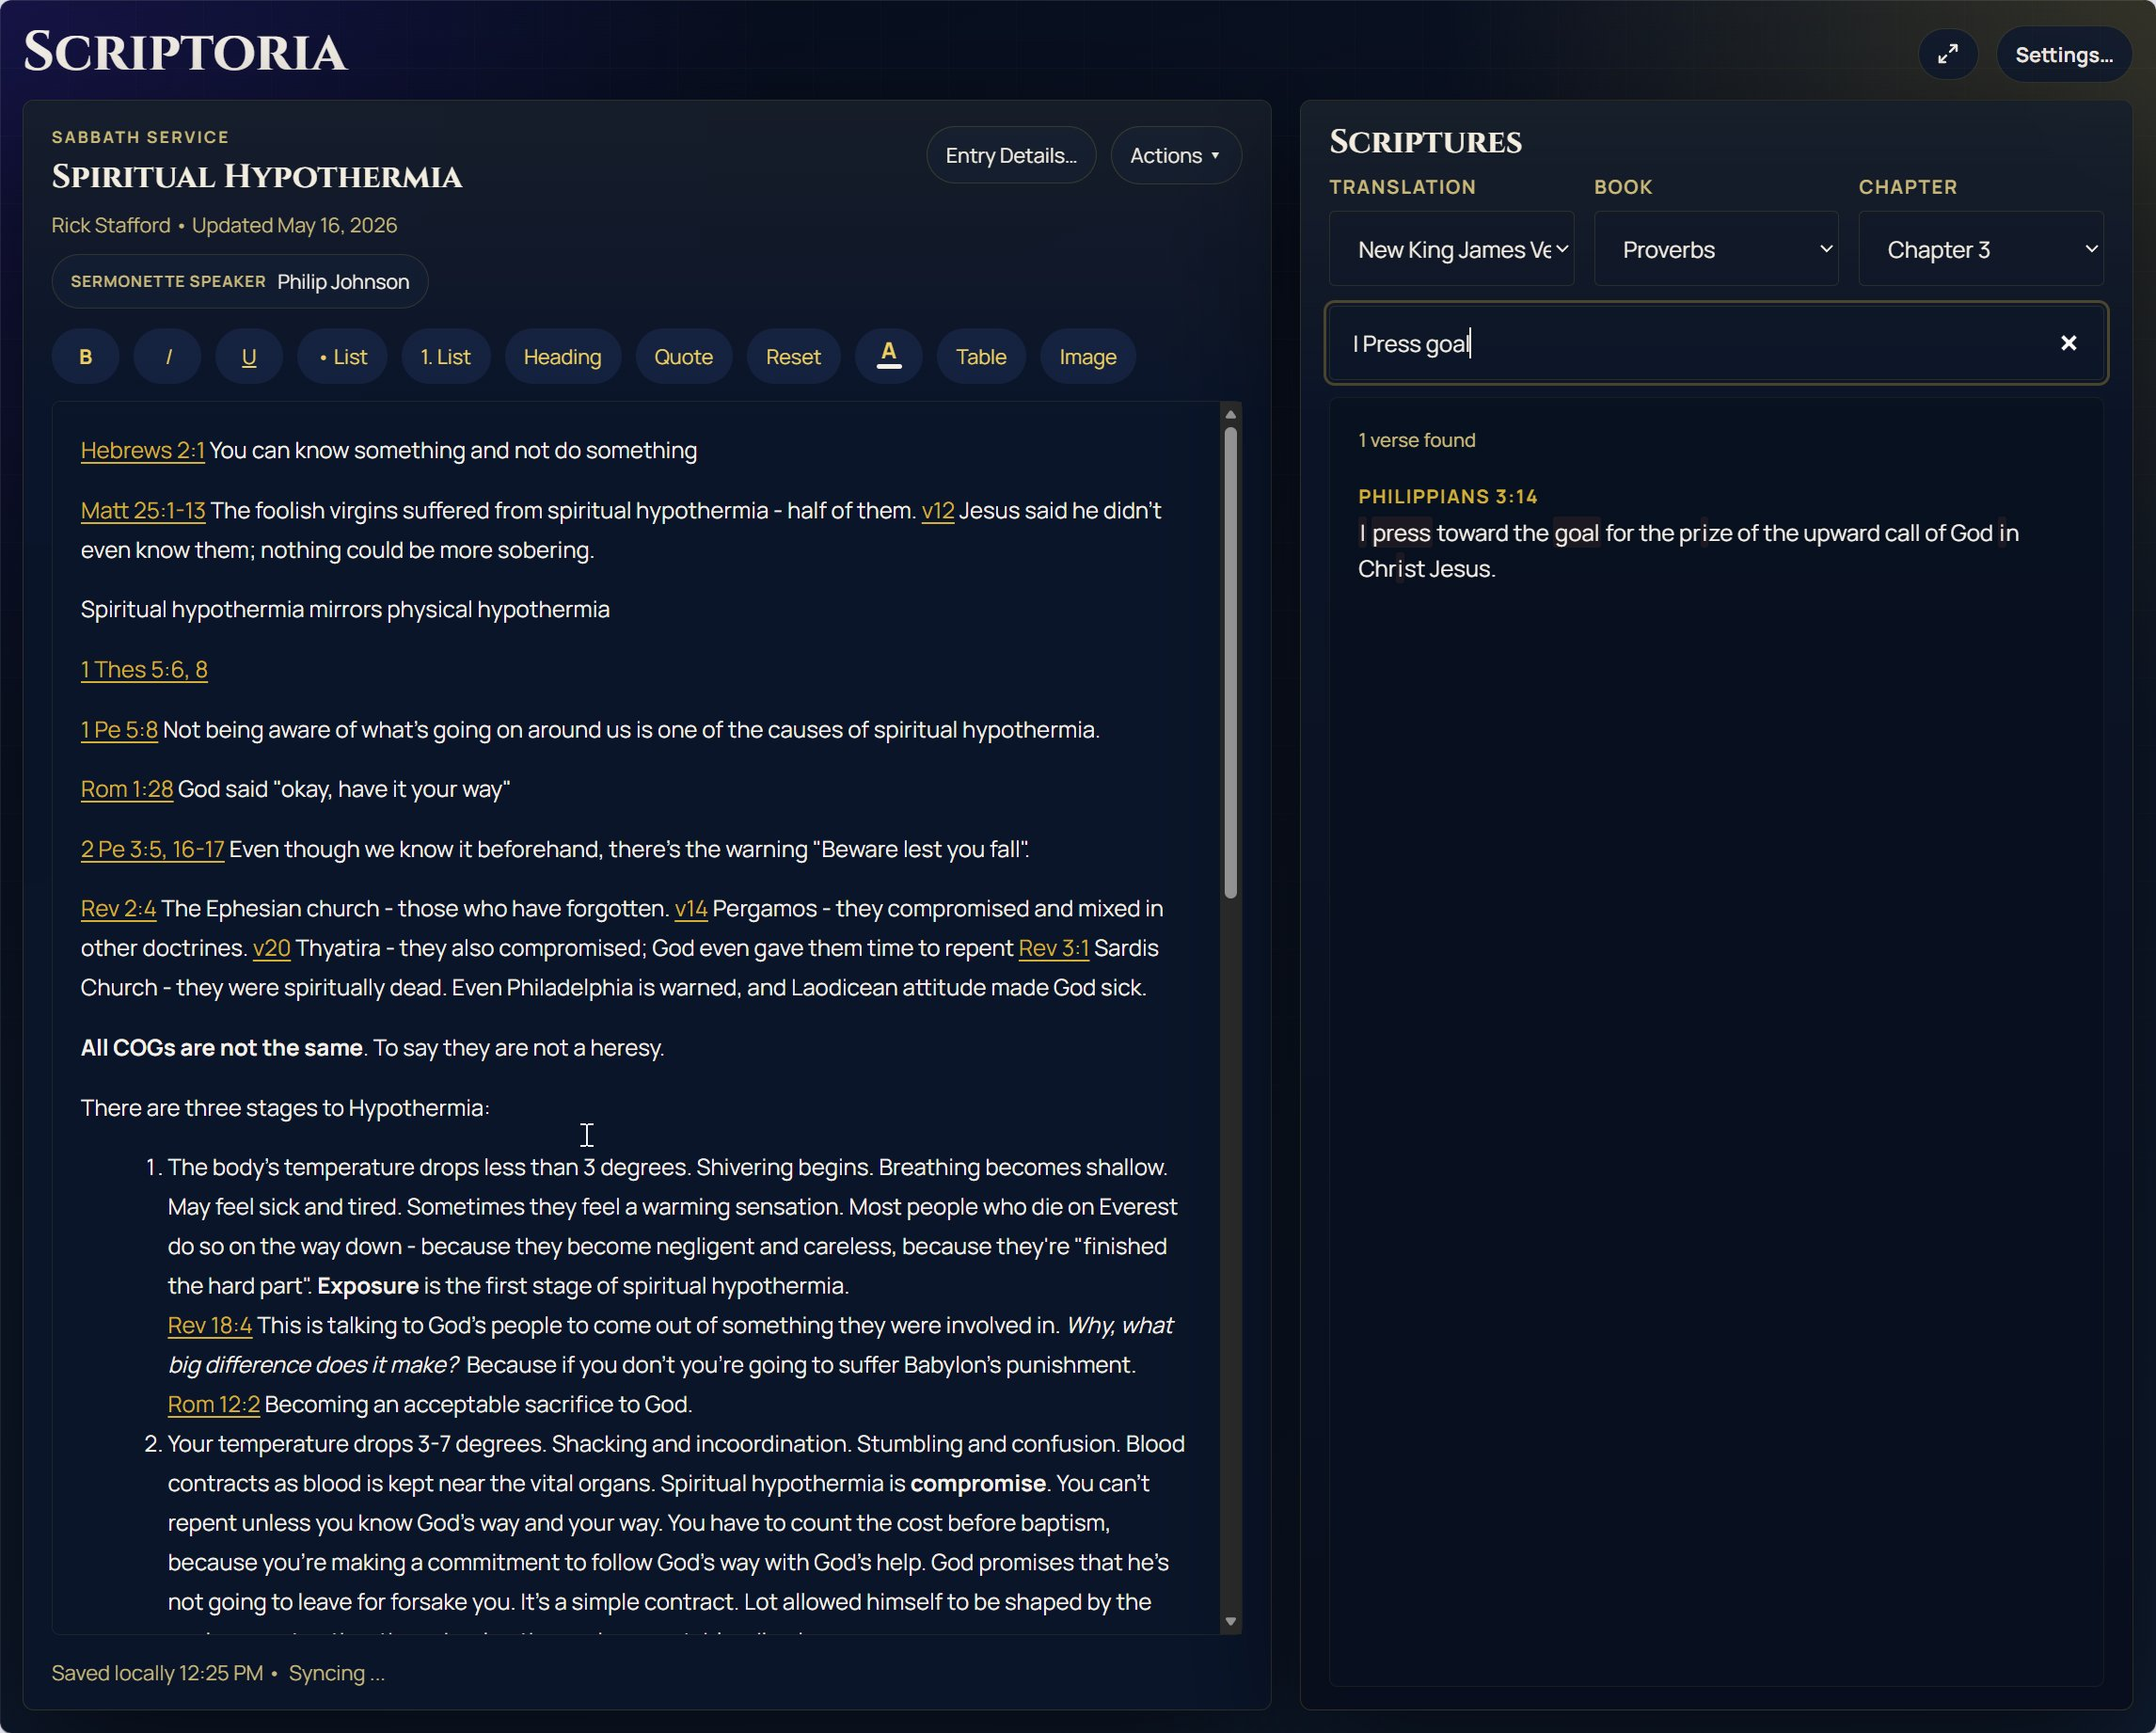2156x1733 pixels.
Task: Click the Spiritual Hypothermia entry title
Action: (x=257, y=176)
